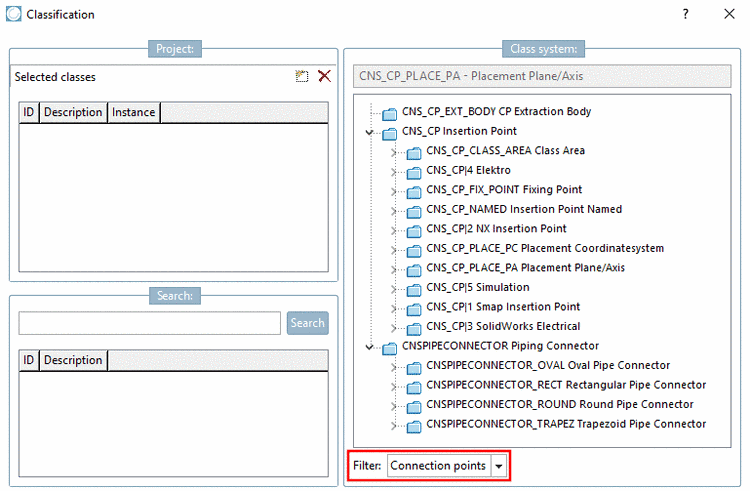Click folder icon of CNS_CP|4 Elektro
This screenshot has height=491, width=750.
[x=414, y=173]
